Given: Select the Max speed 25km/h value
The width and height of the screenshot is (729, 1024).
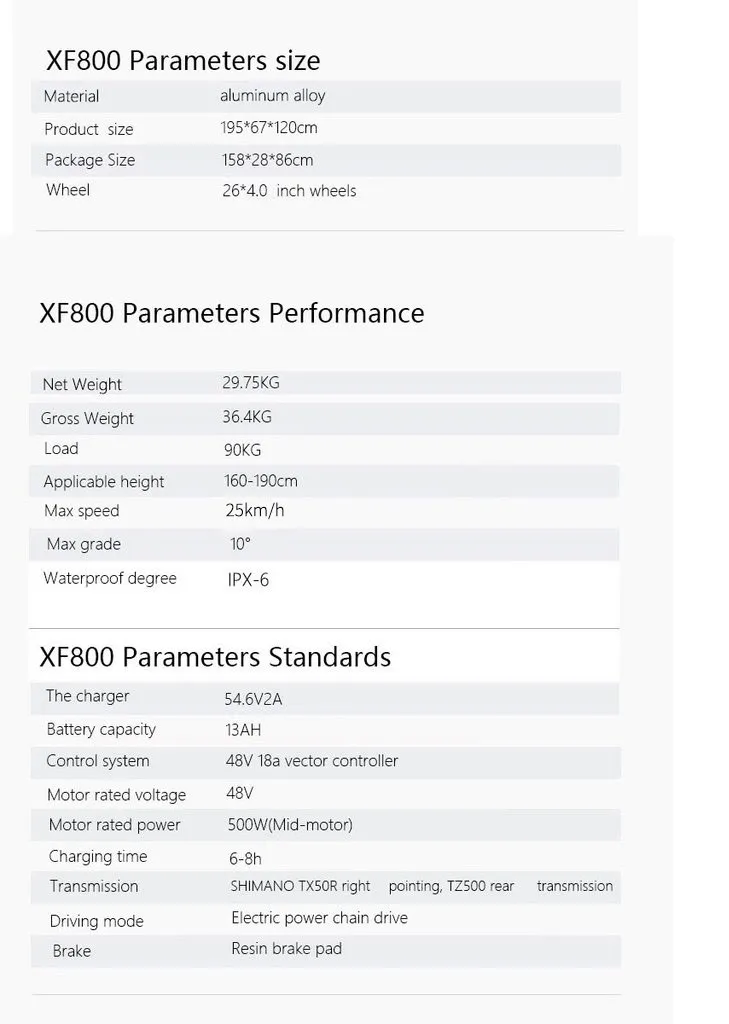Looking at the screenshot, I should tap(255, 510).
